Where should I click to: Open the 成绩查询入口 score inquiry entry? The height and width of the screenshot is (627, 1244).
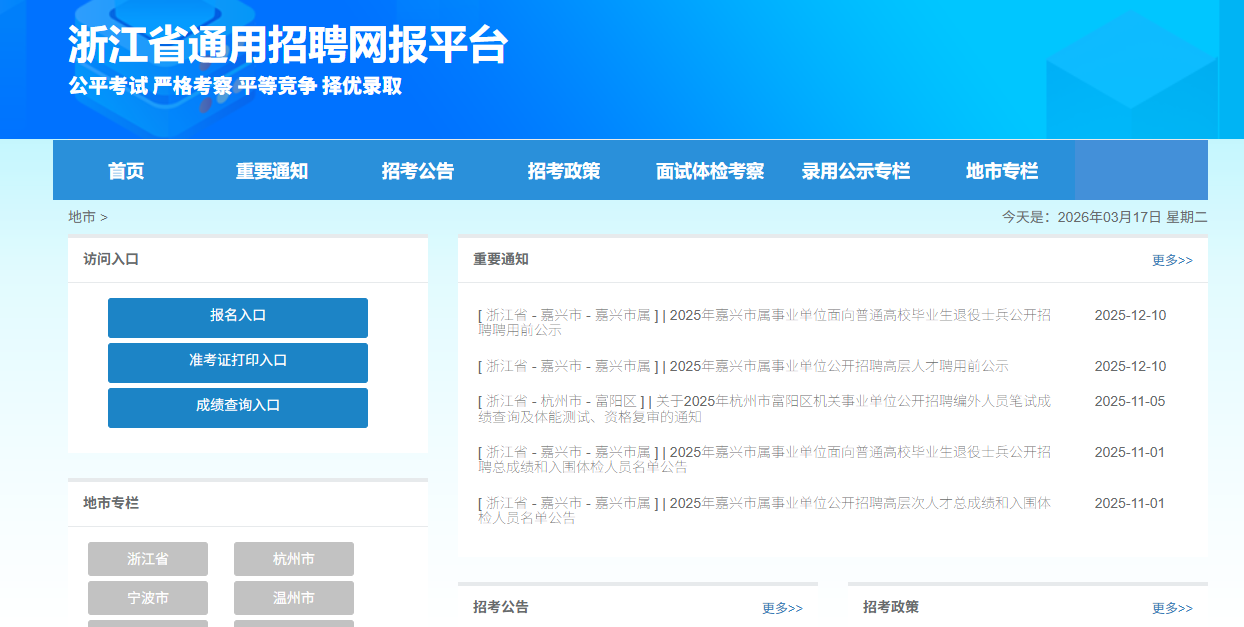[237, 407]
